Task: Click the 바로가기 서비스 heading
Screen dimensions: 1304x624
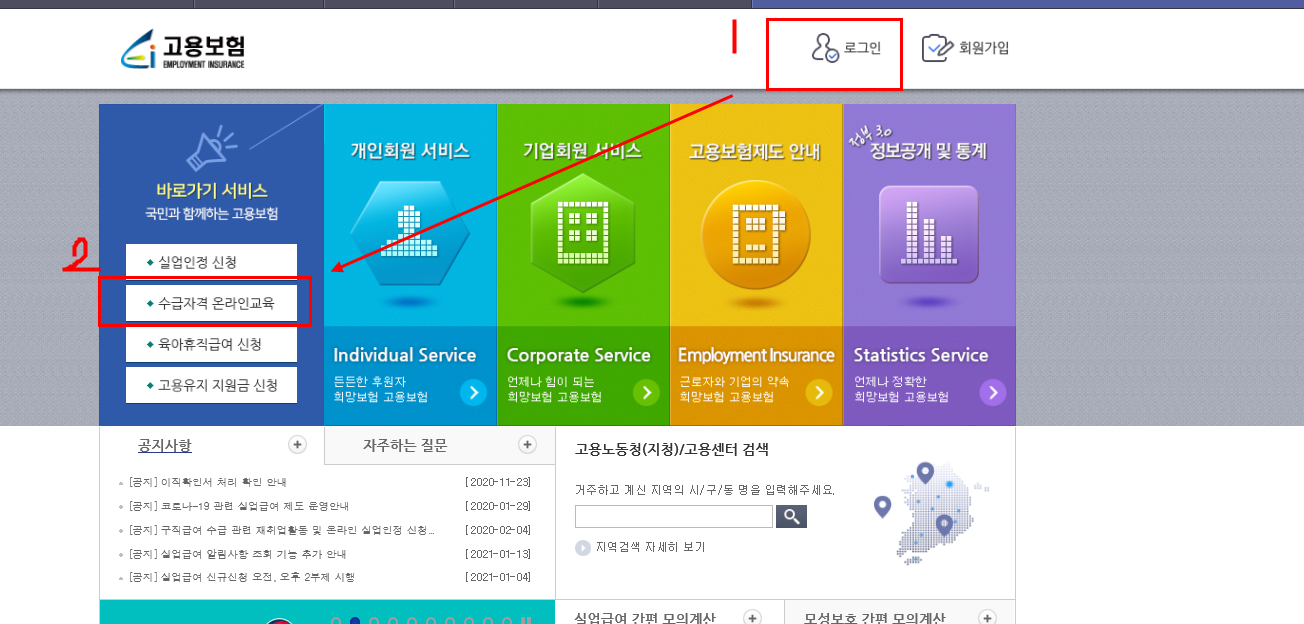Action: (211, 190)
